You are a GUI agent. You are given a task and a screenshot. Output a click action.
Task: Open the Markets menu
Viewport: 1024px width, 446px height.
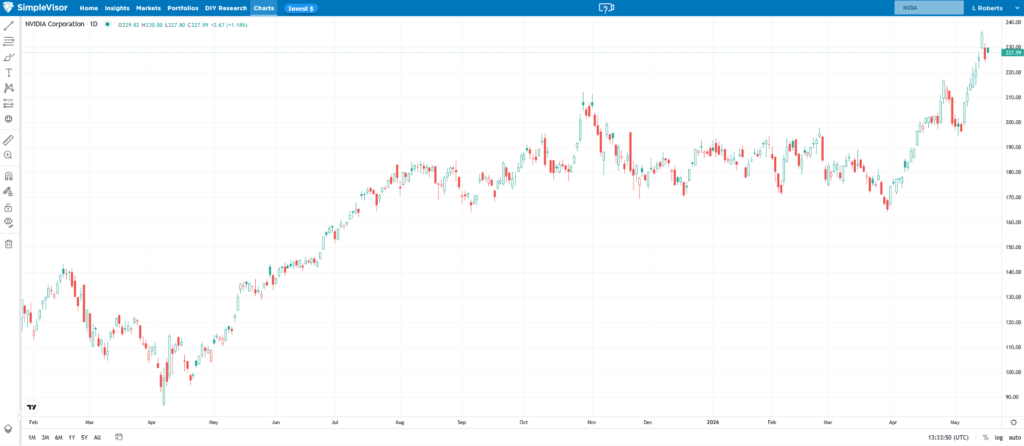coord(148,8)
